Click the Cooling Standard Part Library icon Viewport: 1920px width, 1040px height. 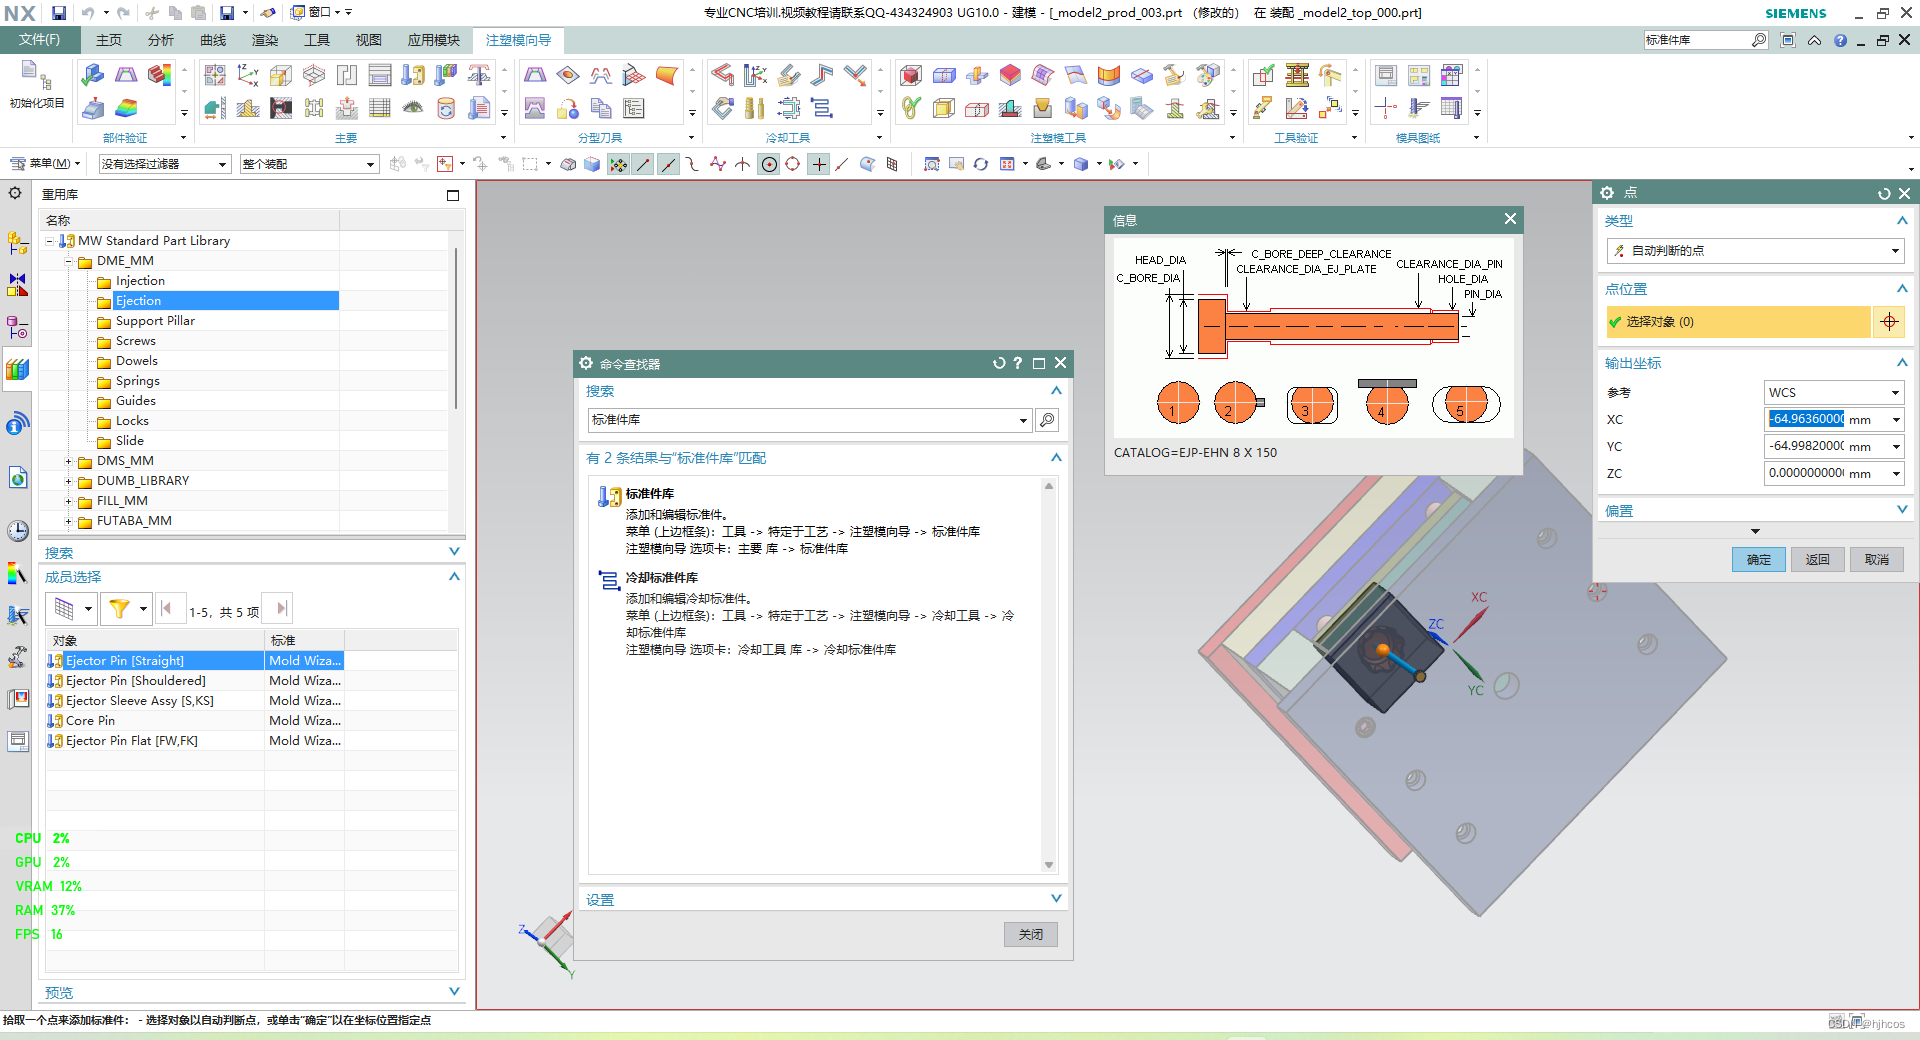coord(822,108)
